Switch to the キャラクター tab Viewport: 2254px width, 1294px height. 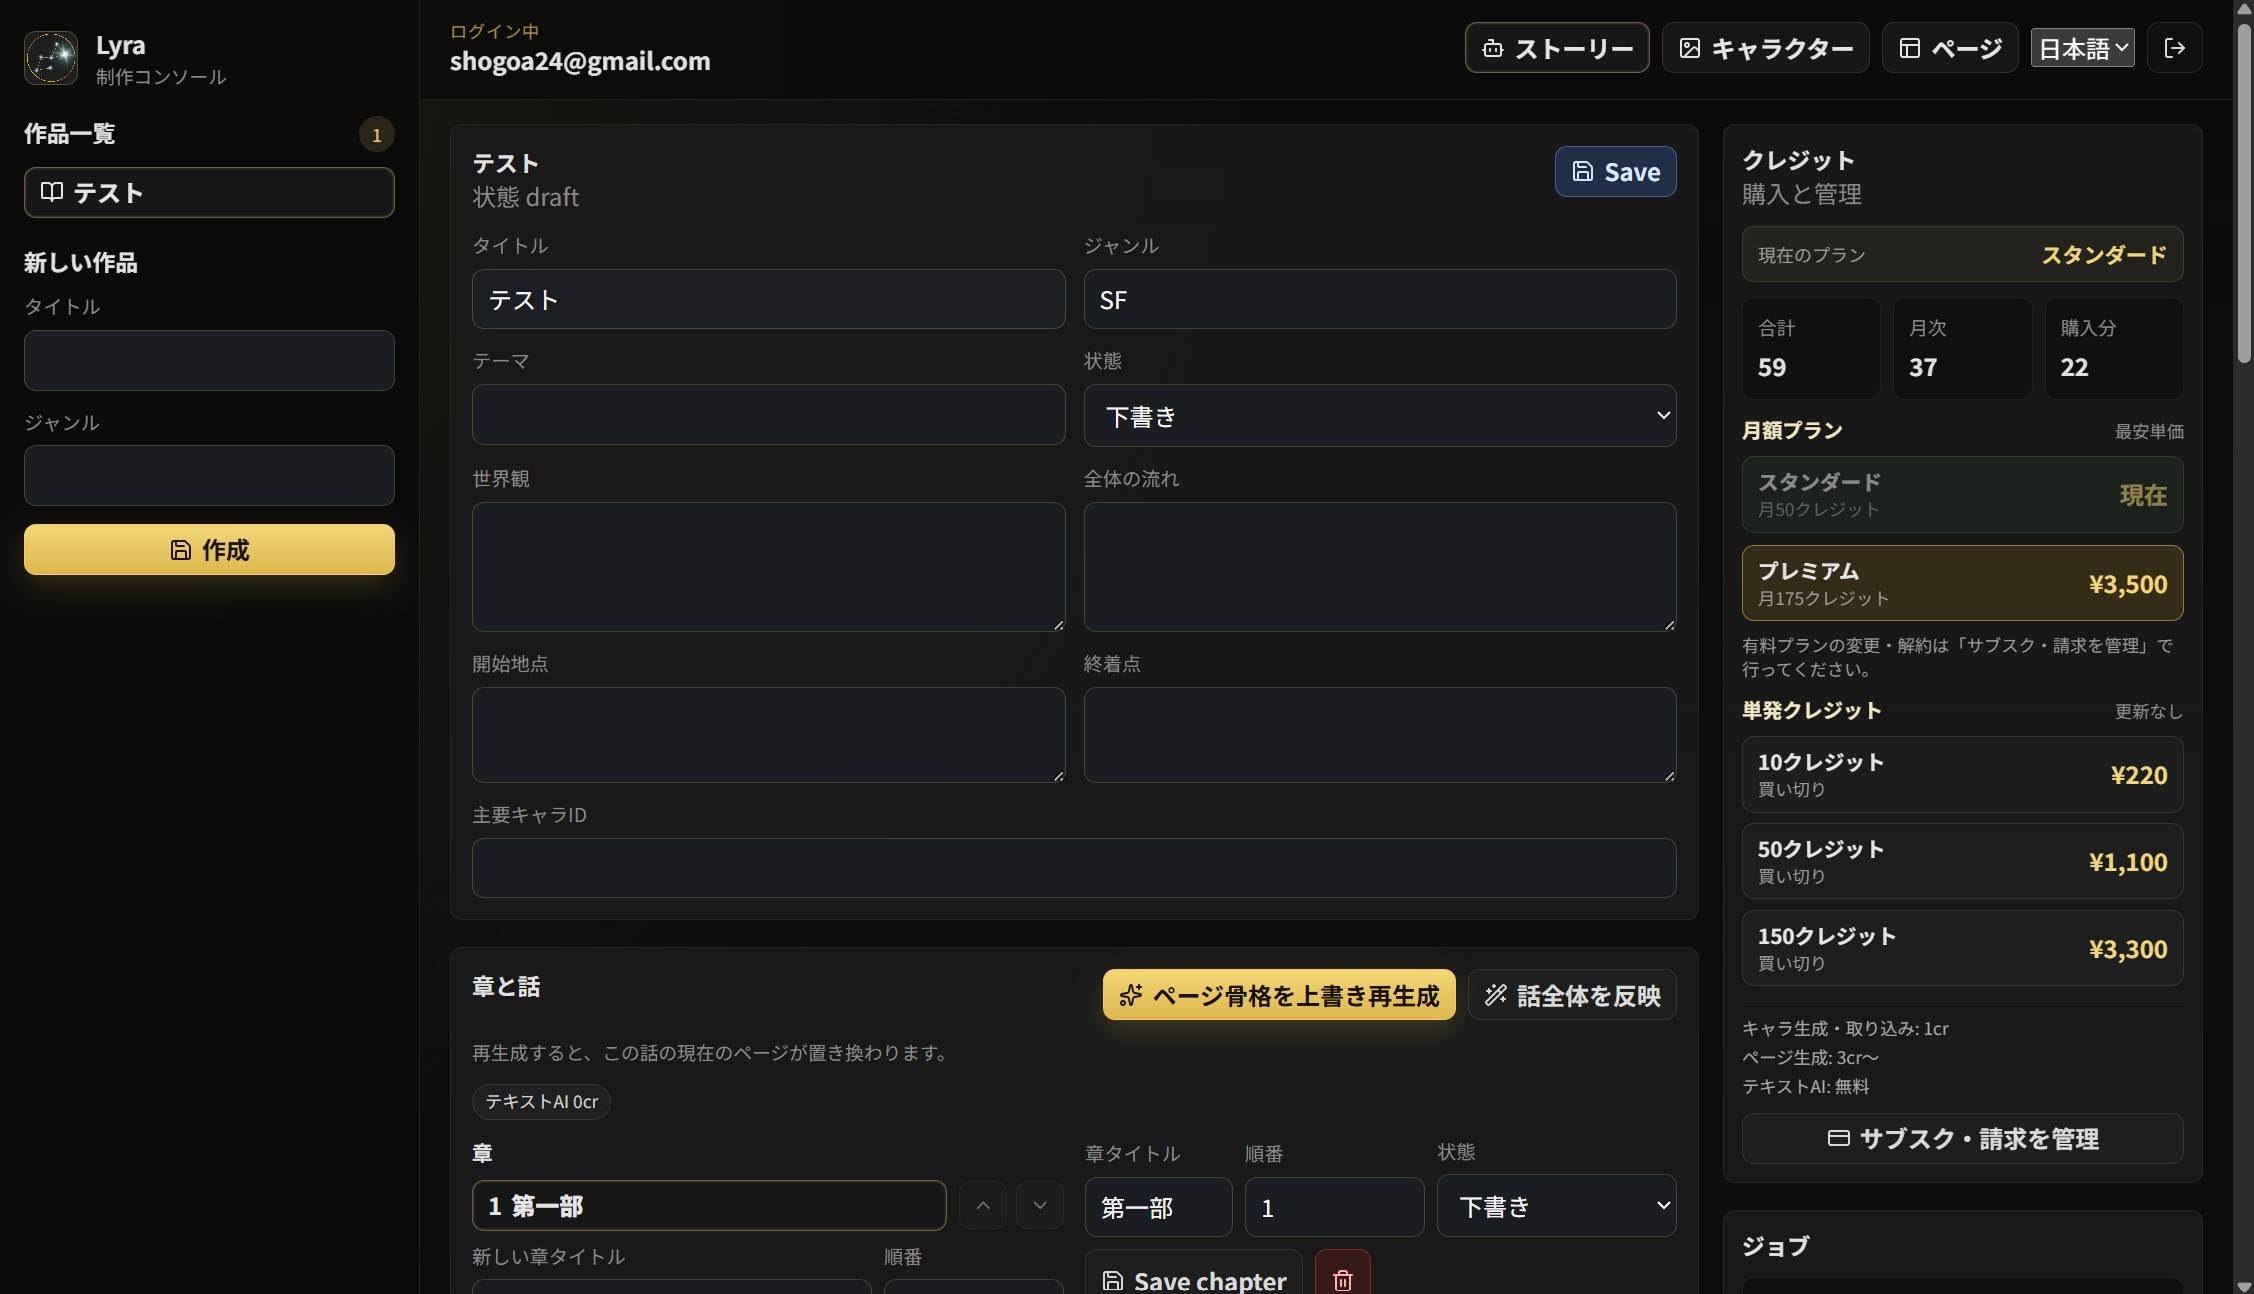pyautogui.click(x=1765, y=48)
